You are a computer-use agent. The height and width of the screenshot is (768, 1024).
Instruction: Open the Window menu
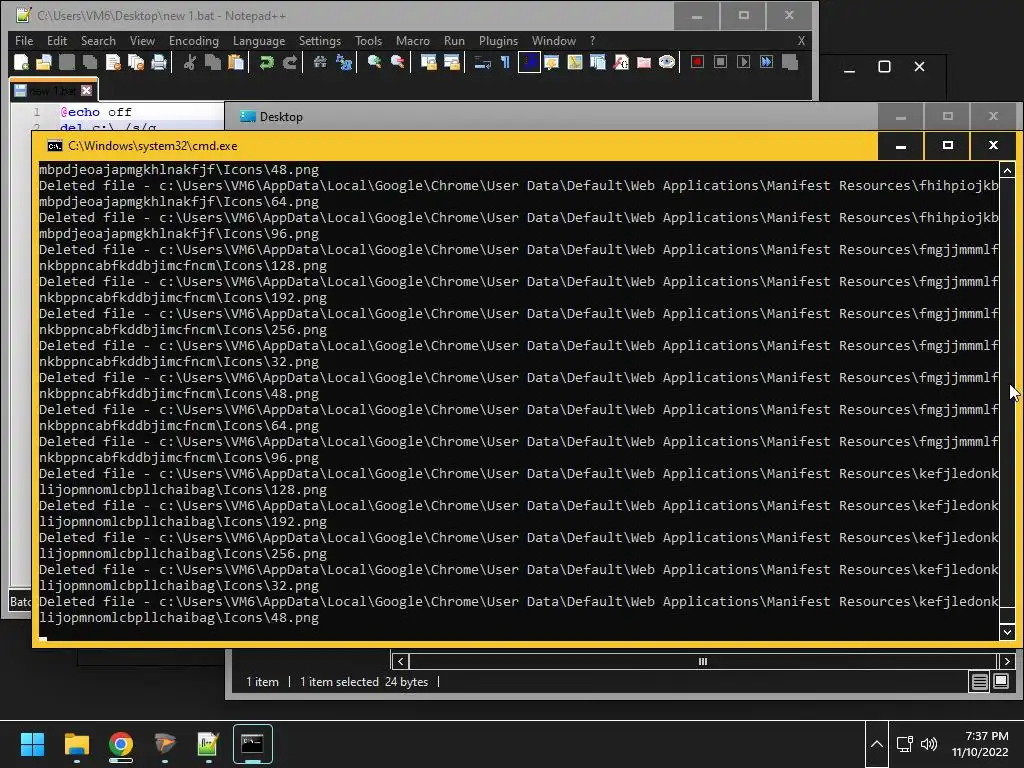point(554,40)
